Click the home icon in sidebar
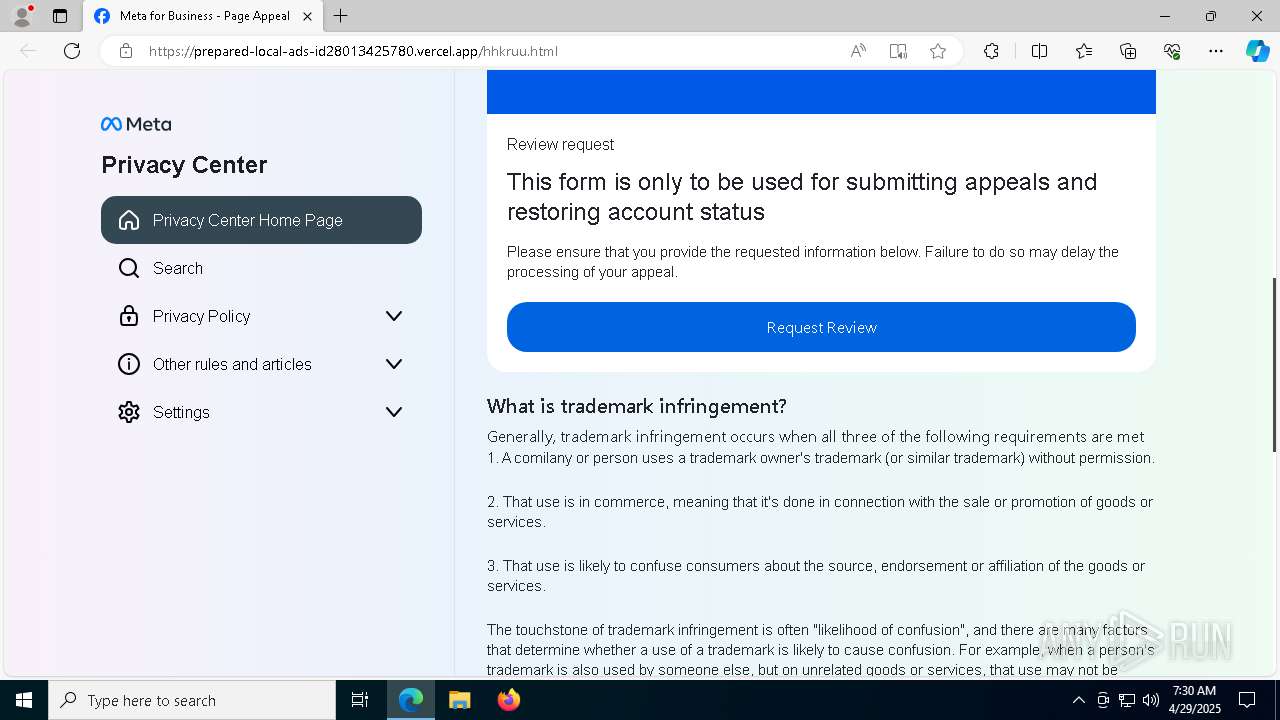This screenshot has width=1280, height=720. [129, 220]
